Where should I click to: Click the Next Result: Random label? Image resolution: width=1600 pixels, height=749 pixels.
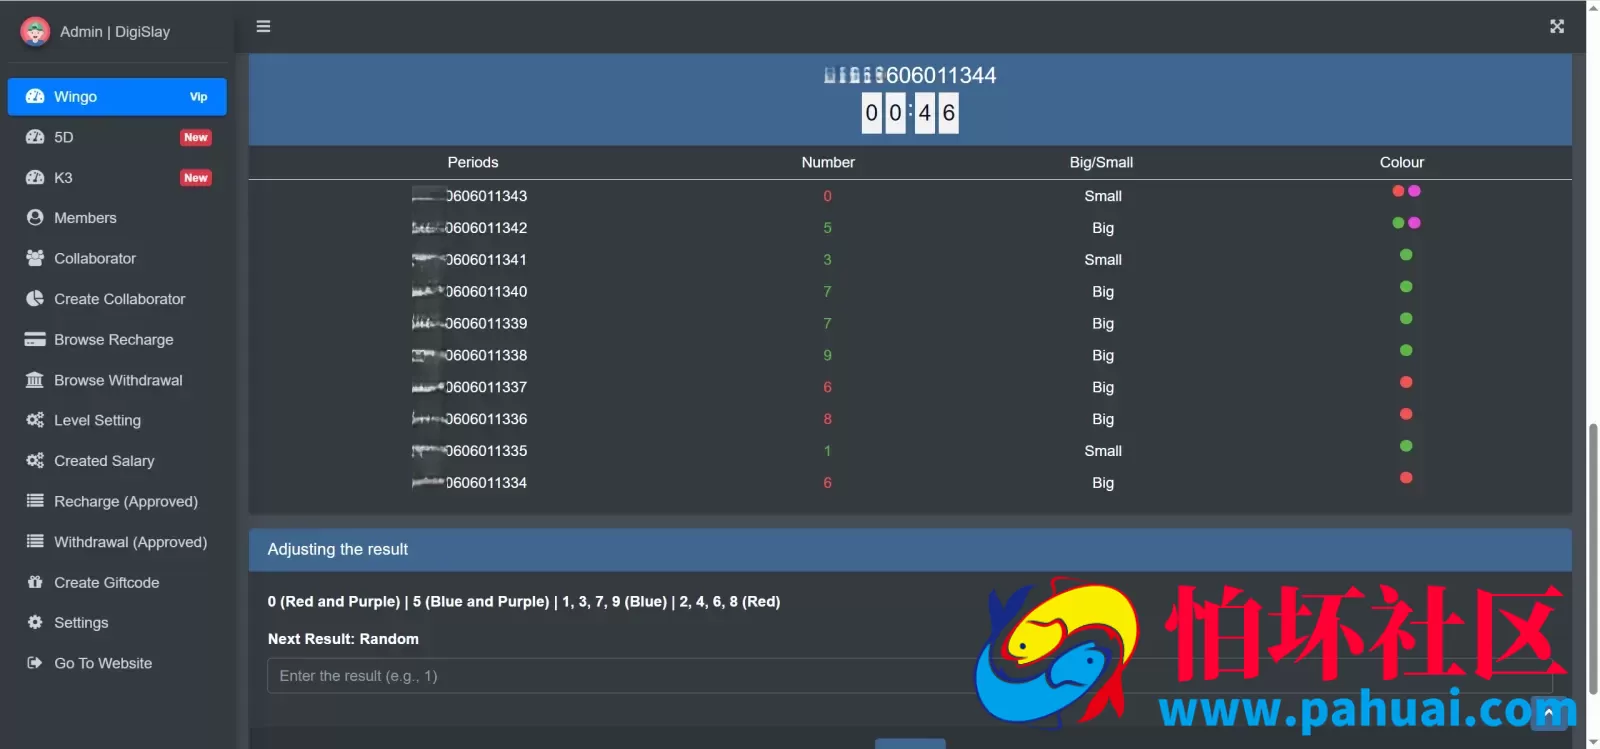click(x=343, y=639)
